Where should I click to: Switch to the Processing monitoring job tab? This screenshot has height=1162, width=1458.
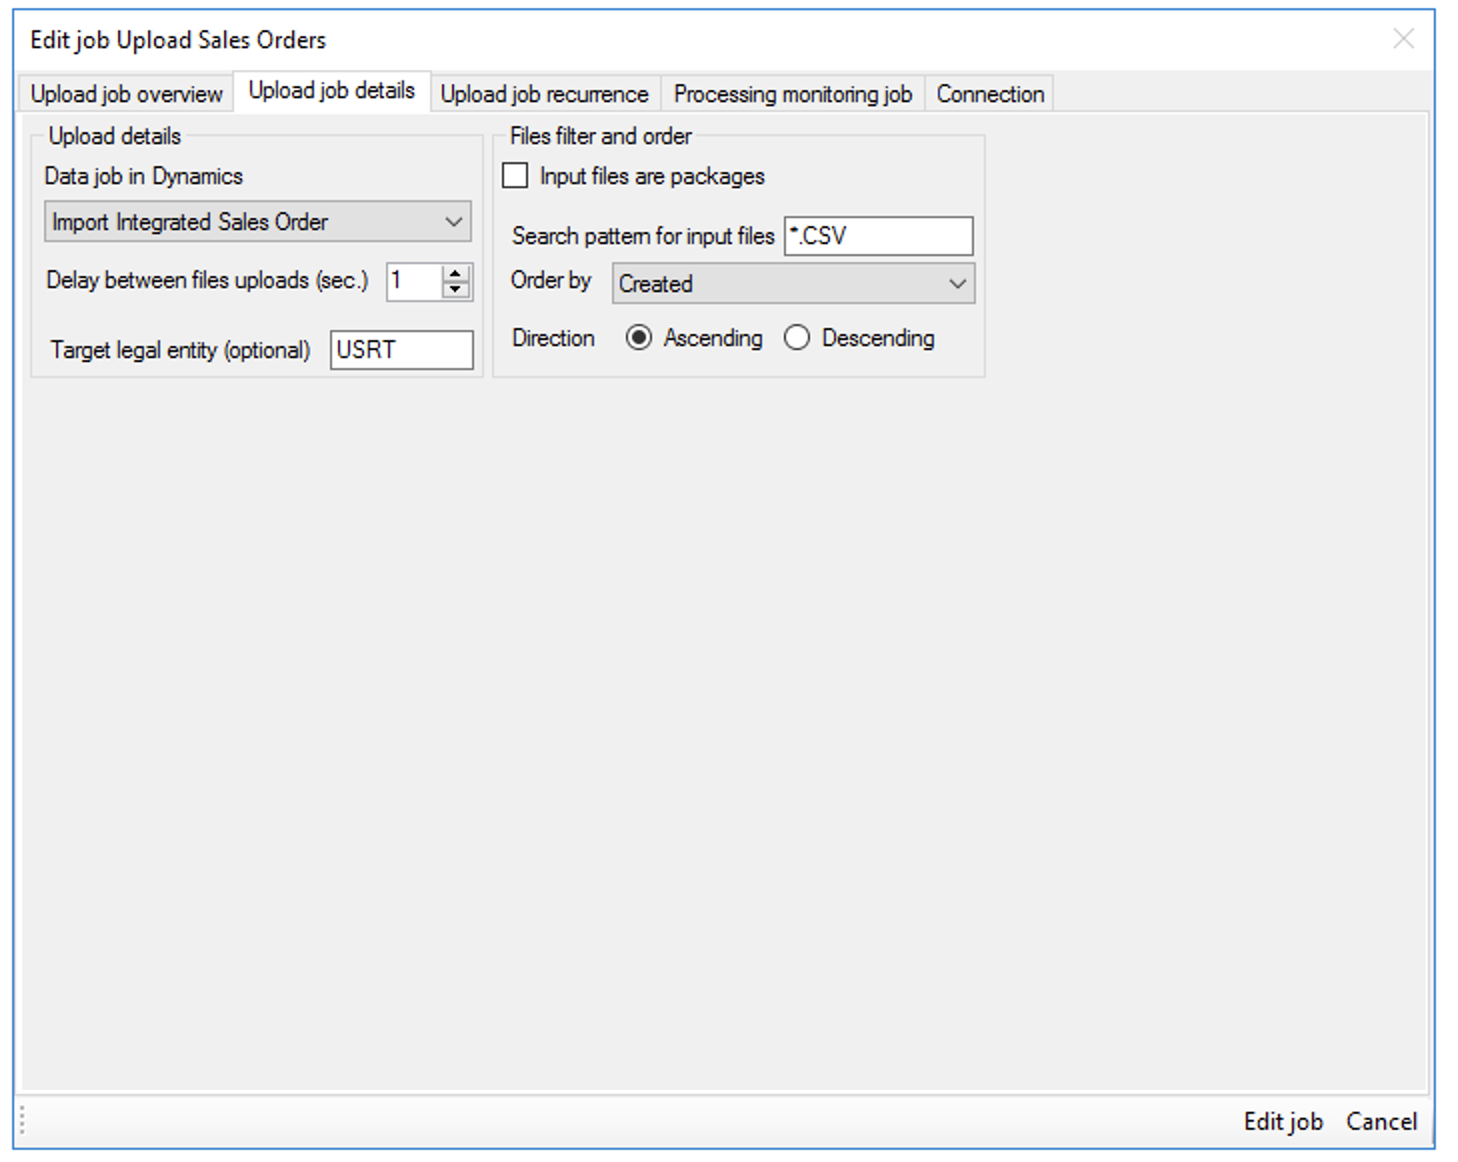tap(793, 94)
